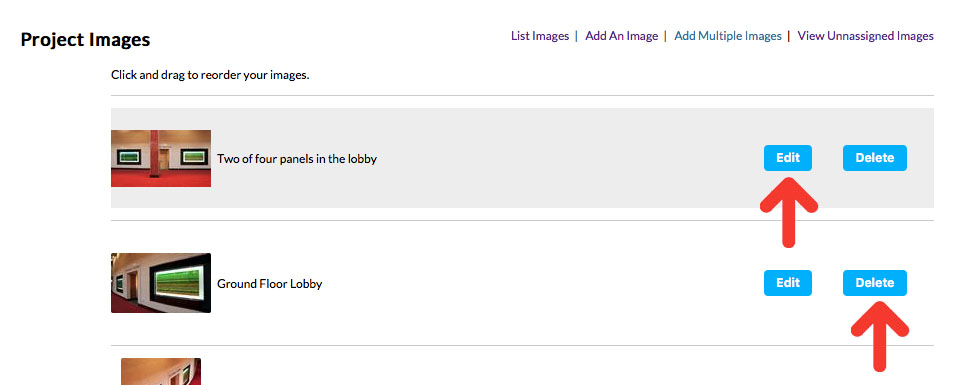Choose the Add Multiple Images link
964x385 pixels.
pyautogui.click(x=728, y=36)
